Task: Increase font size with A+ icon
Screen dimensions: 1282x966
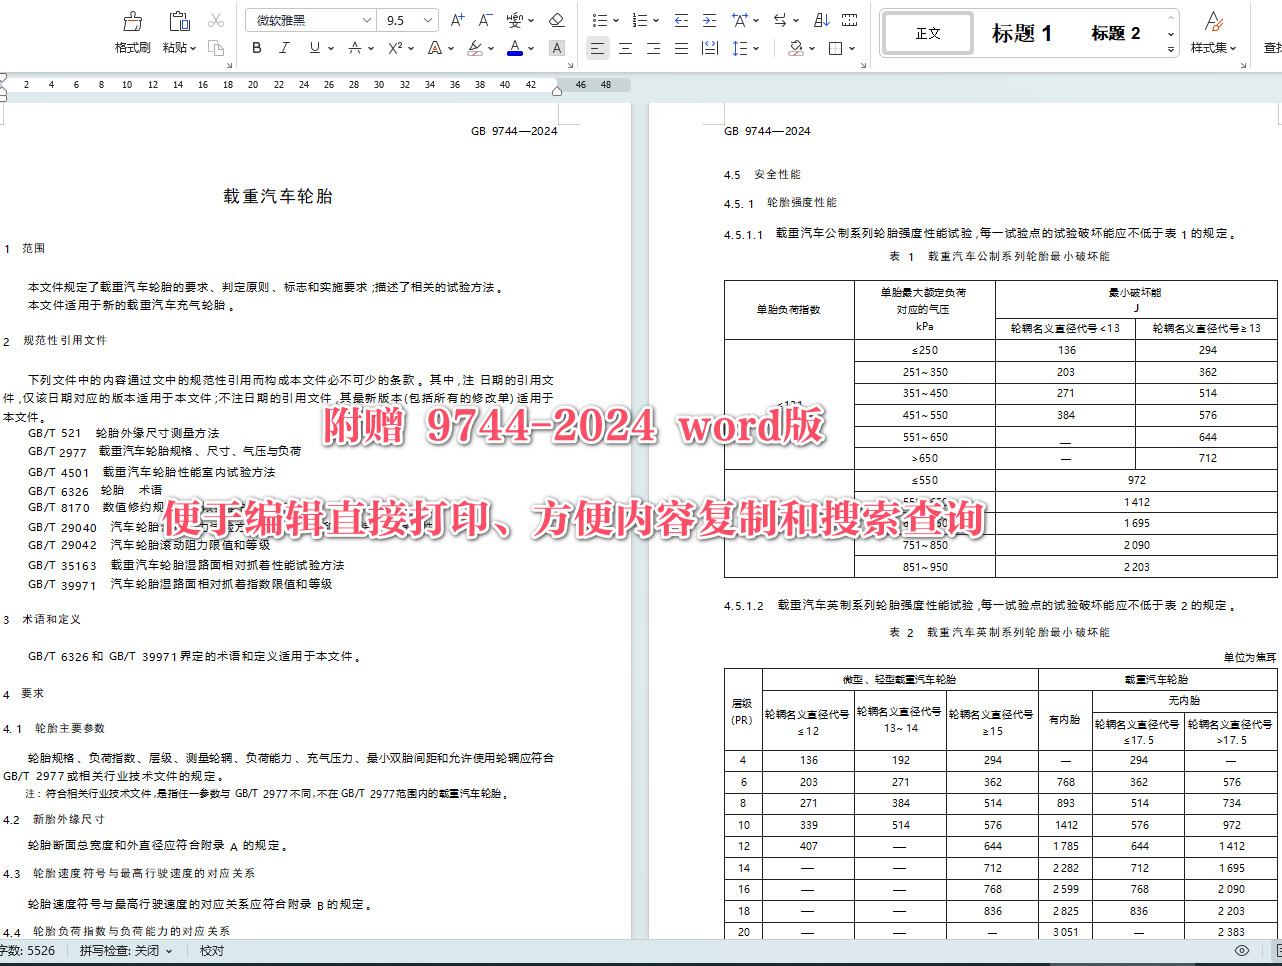Action: click(457, 20)
